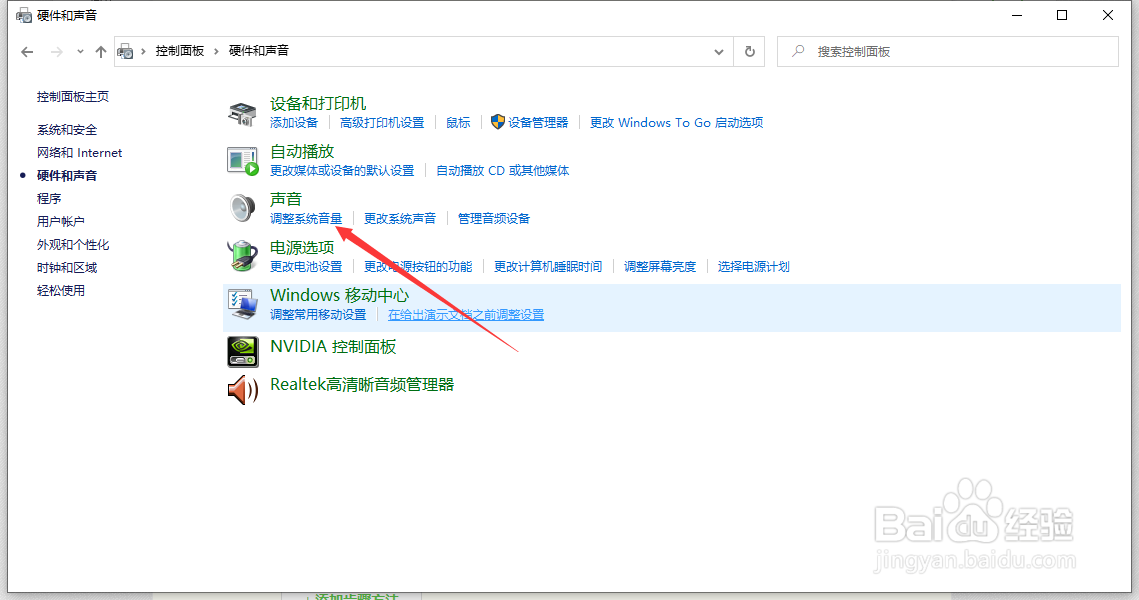The image size is (1139, 600).
Task: Refresh the control panel view
Action: (x=750, y=52)
